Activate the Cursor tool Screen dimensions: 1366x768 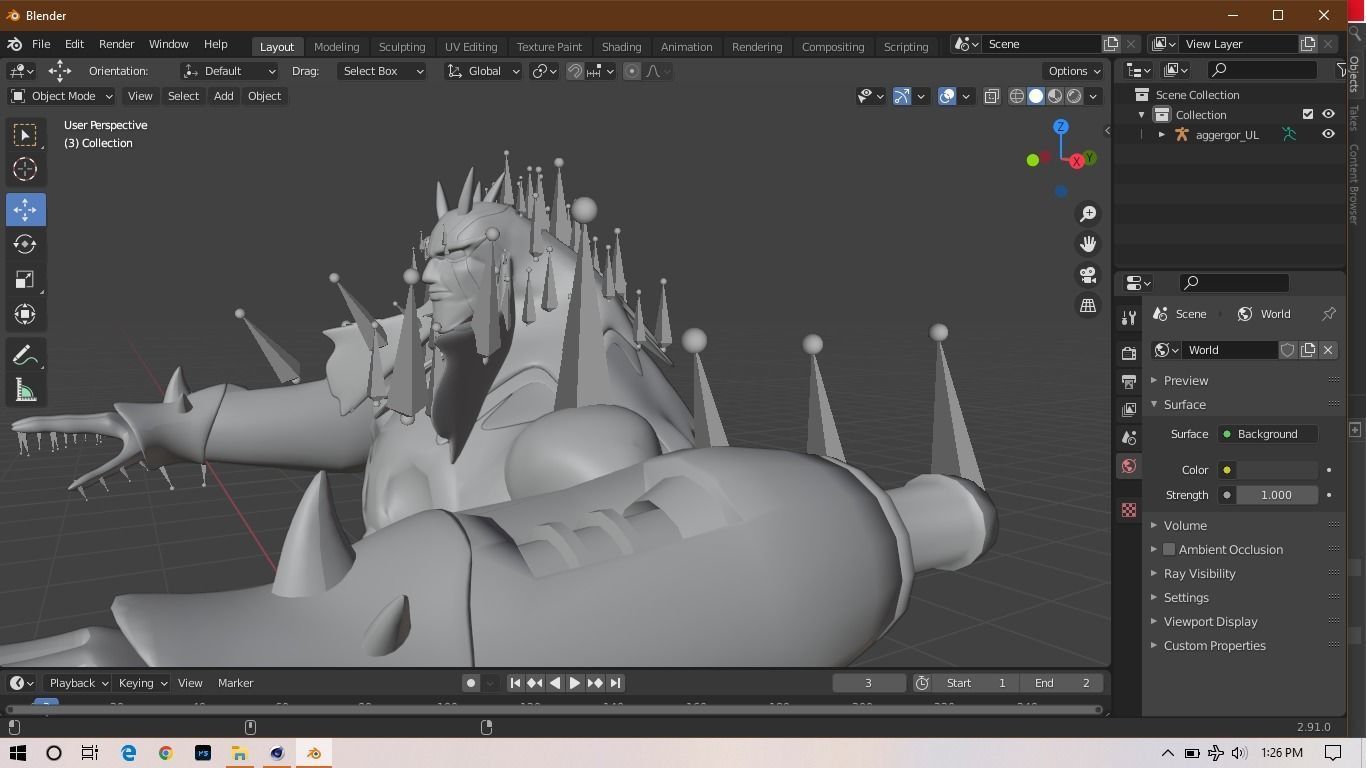[25, 169]
